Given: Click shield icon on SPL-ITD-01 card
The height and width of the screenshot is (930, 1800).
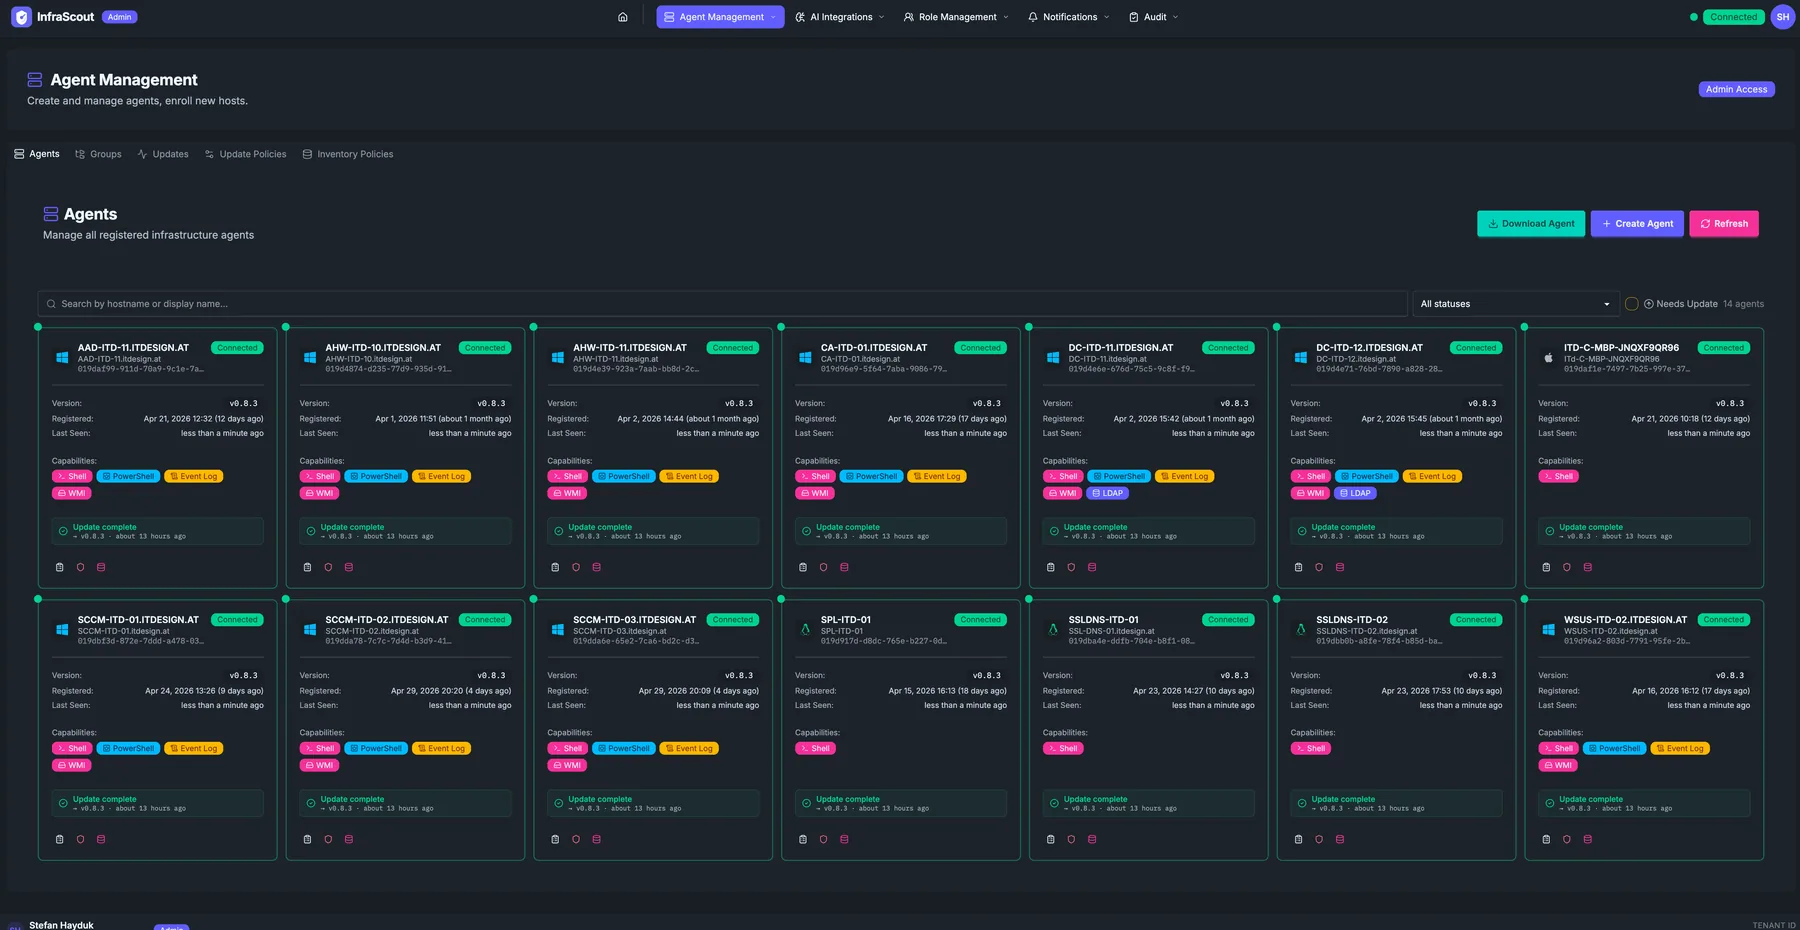Looking at the screenshot, I should tap(824, 839).
